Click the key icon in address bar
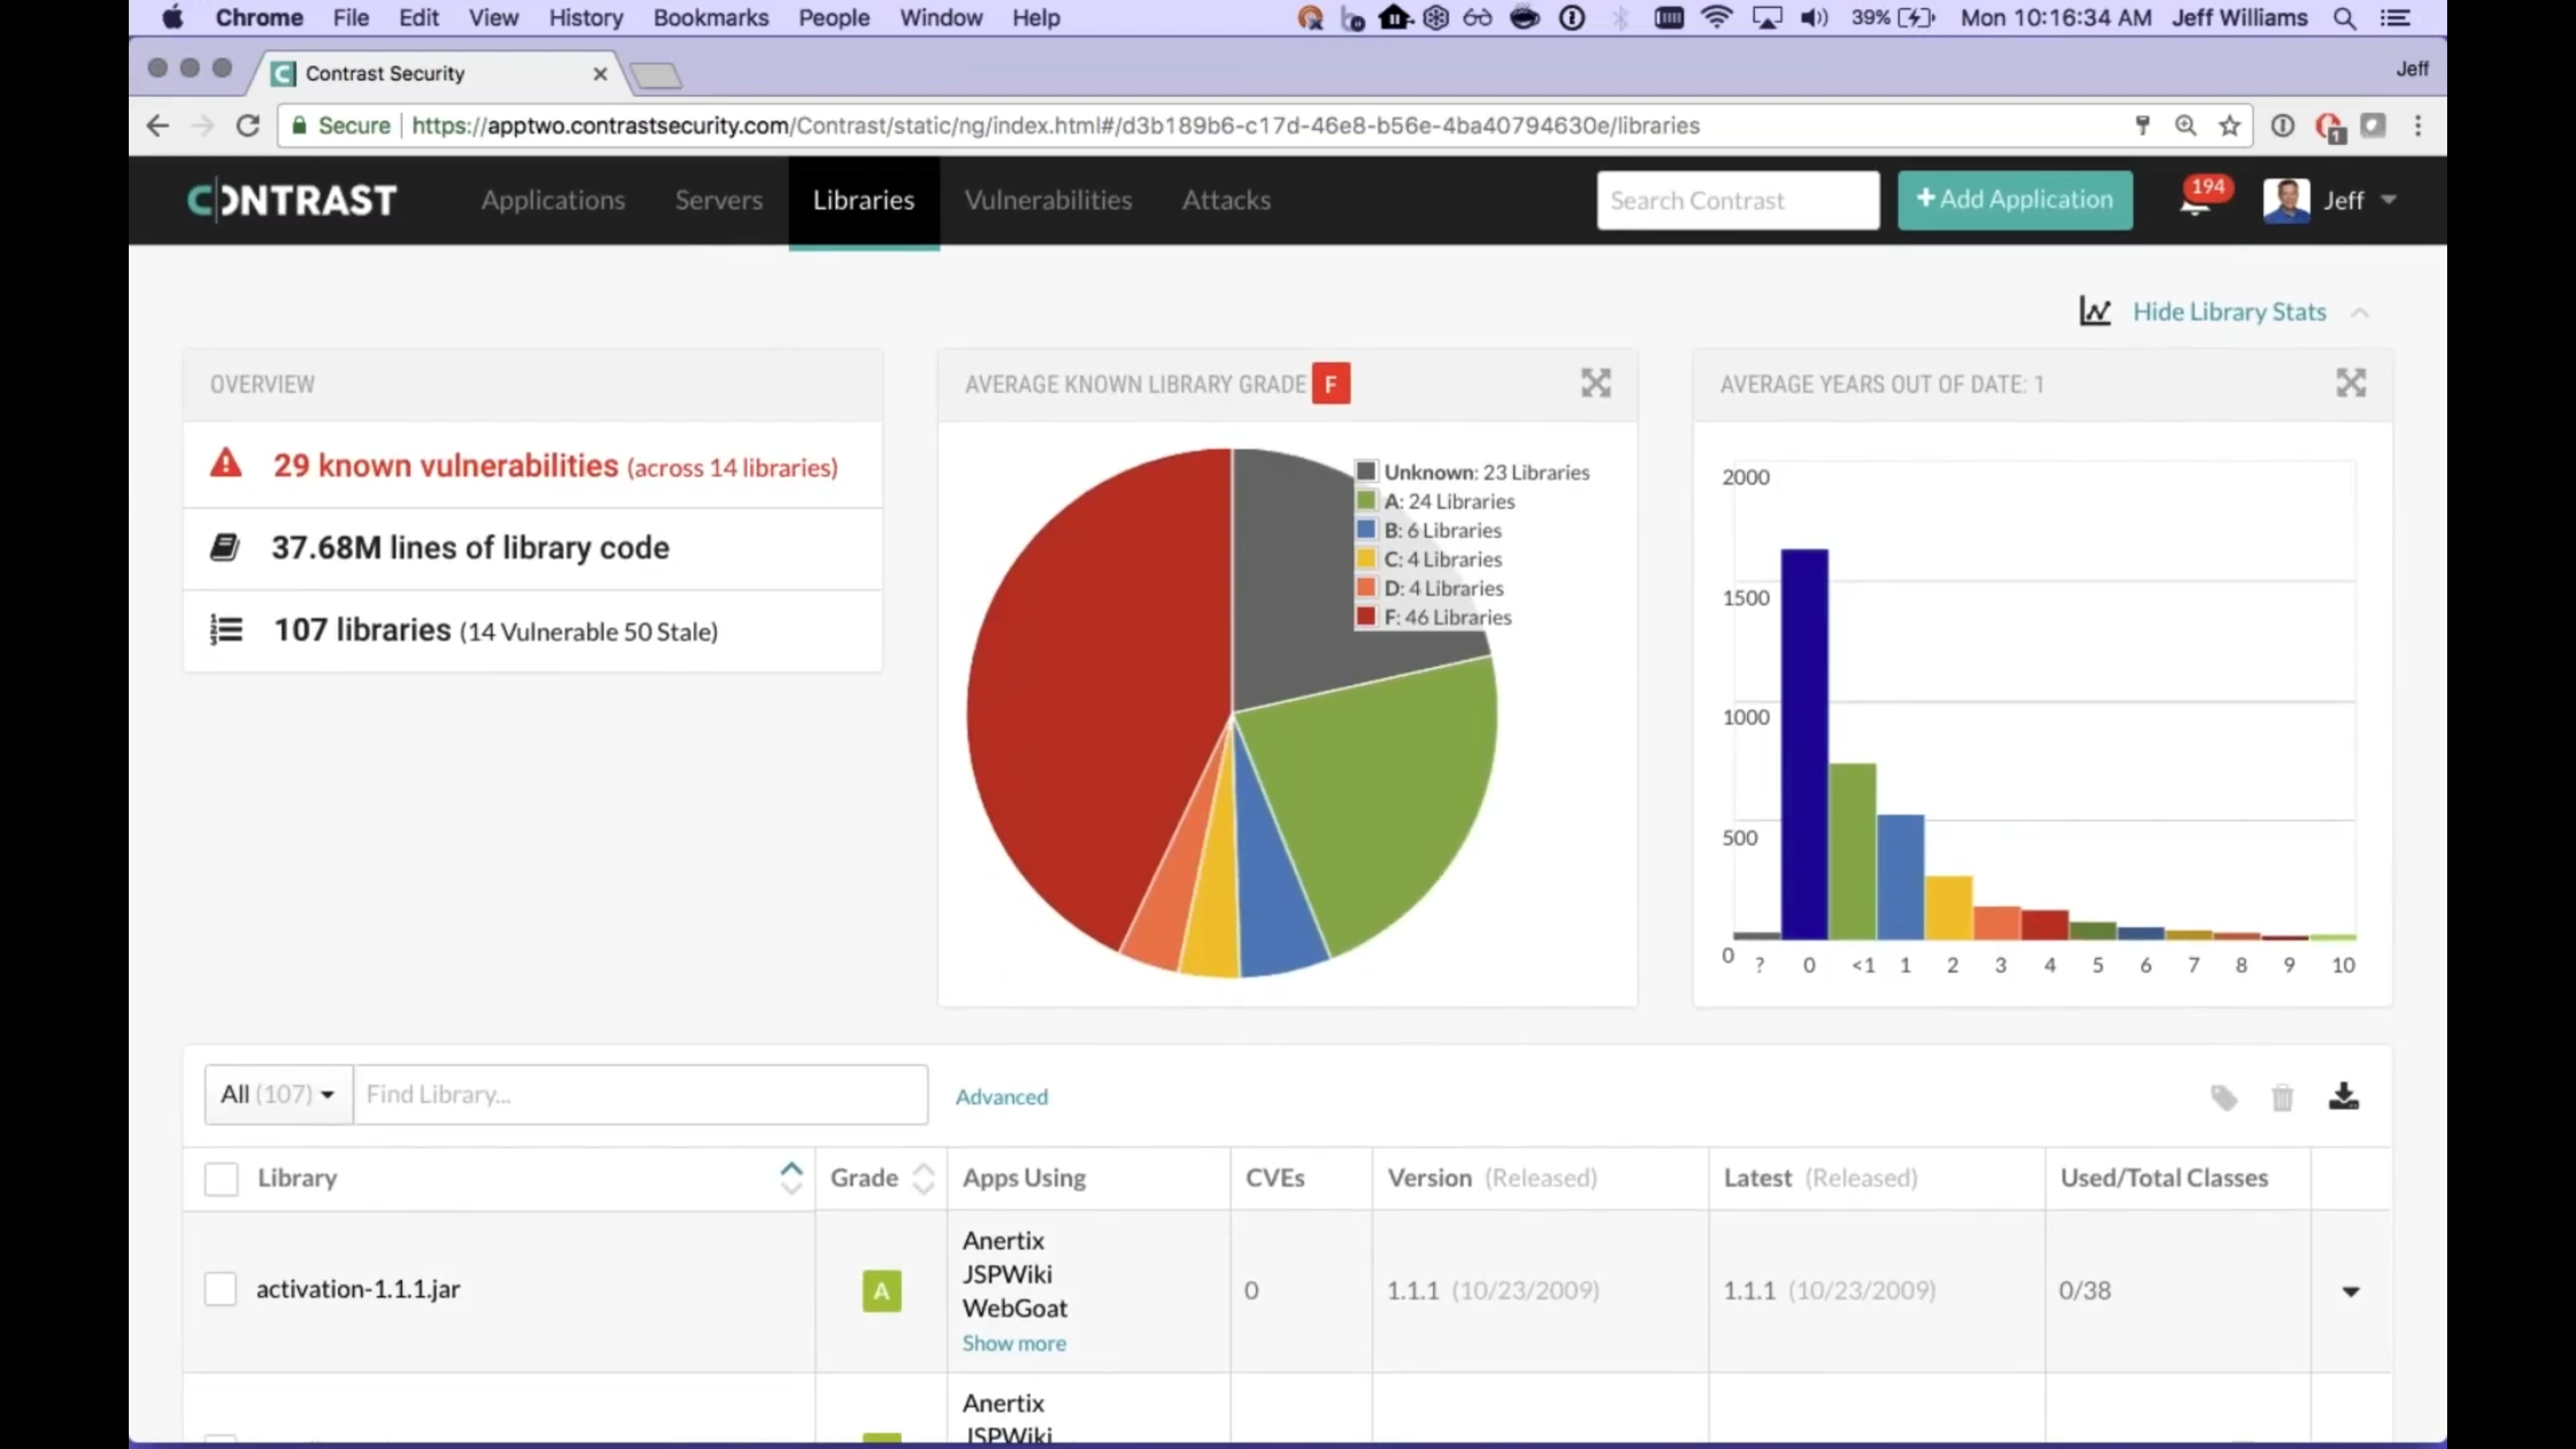 pyautogui.click(x=2142, y=126)
